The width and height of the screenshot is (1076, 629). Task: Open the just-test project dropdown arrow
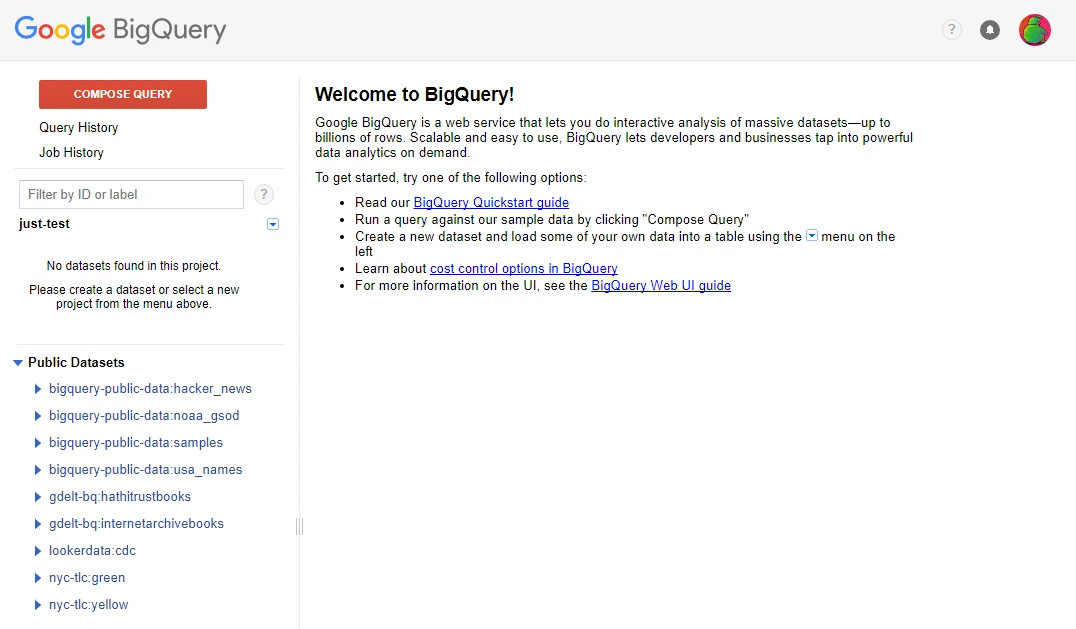[x=272, y=224]
